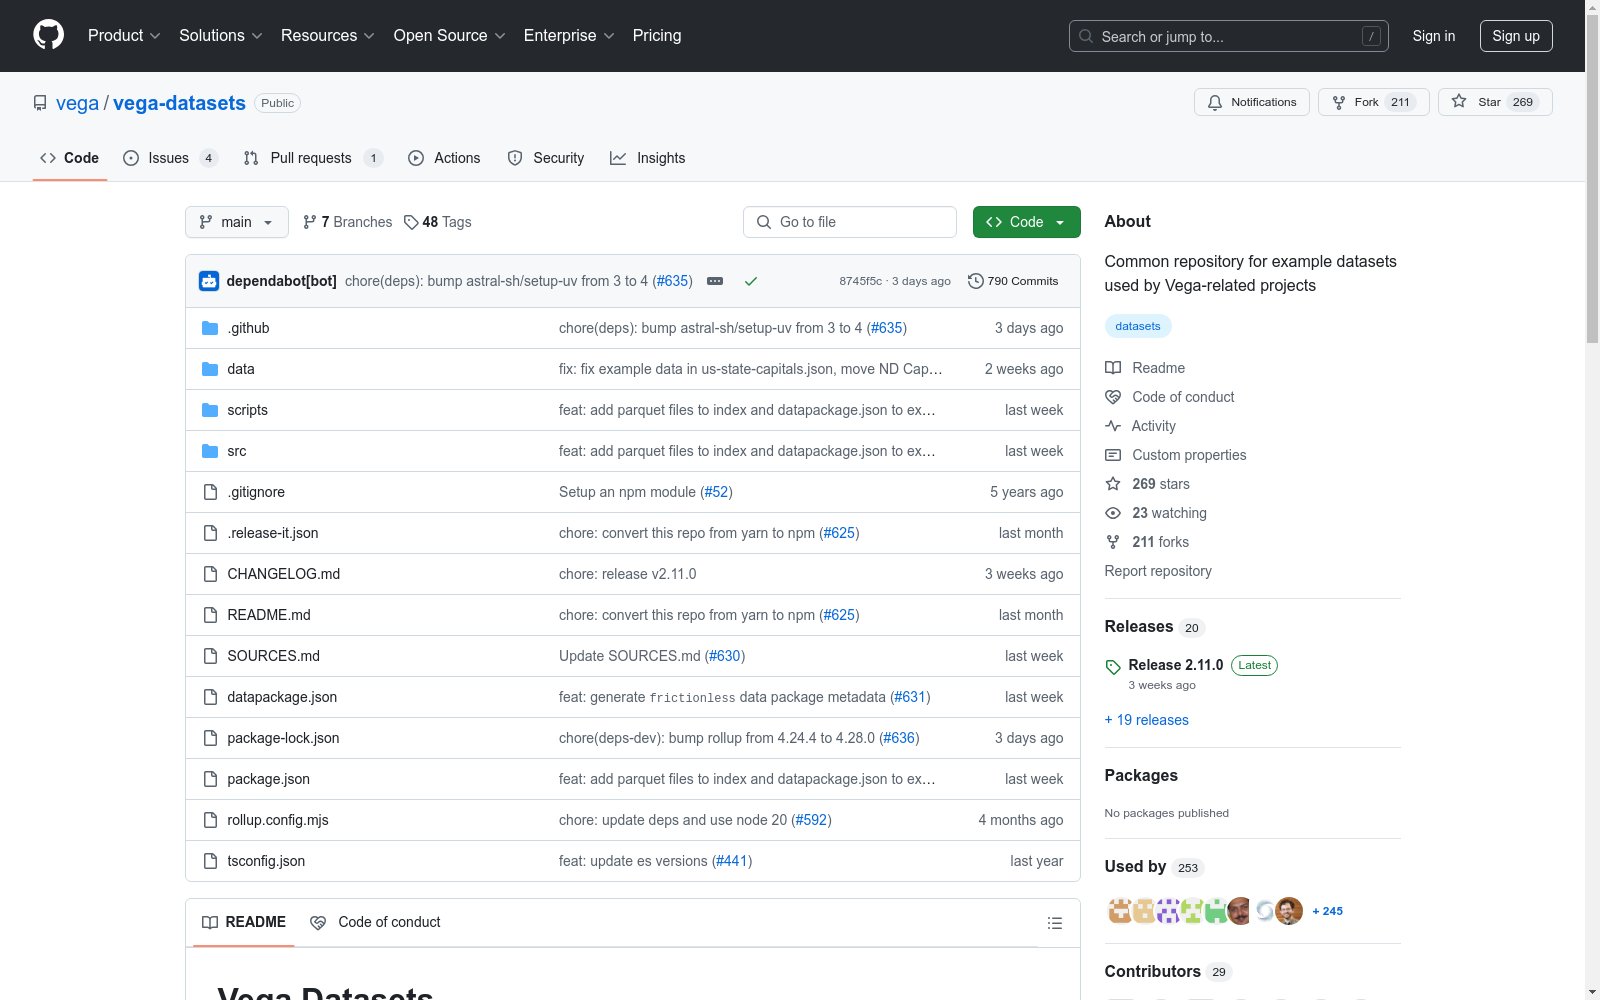Open the Solutions dropdown menu
The height and width of the screenshot is (1000, 1600).
(221, 36)
